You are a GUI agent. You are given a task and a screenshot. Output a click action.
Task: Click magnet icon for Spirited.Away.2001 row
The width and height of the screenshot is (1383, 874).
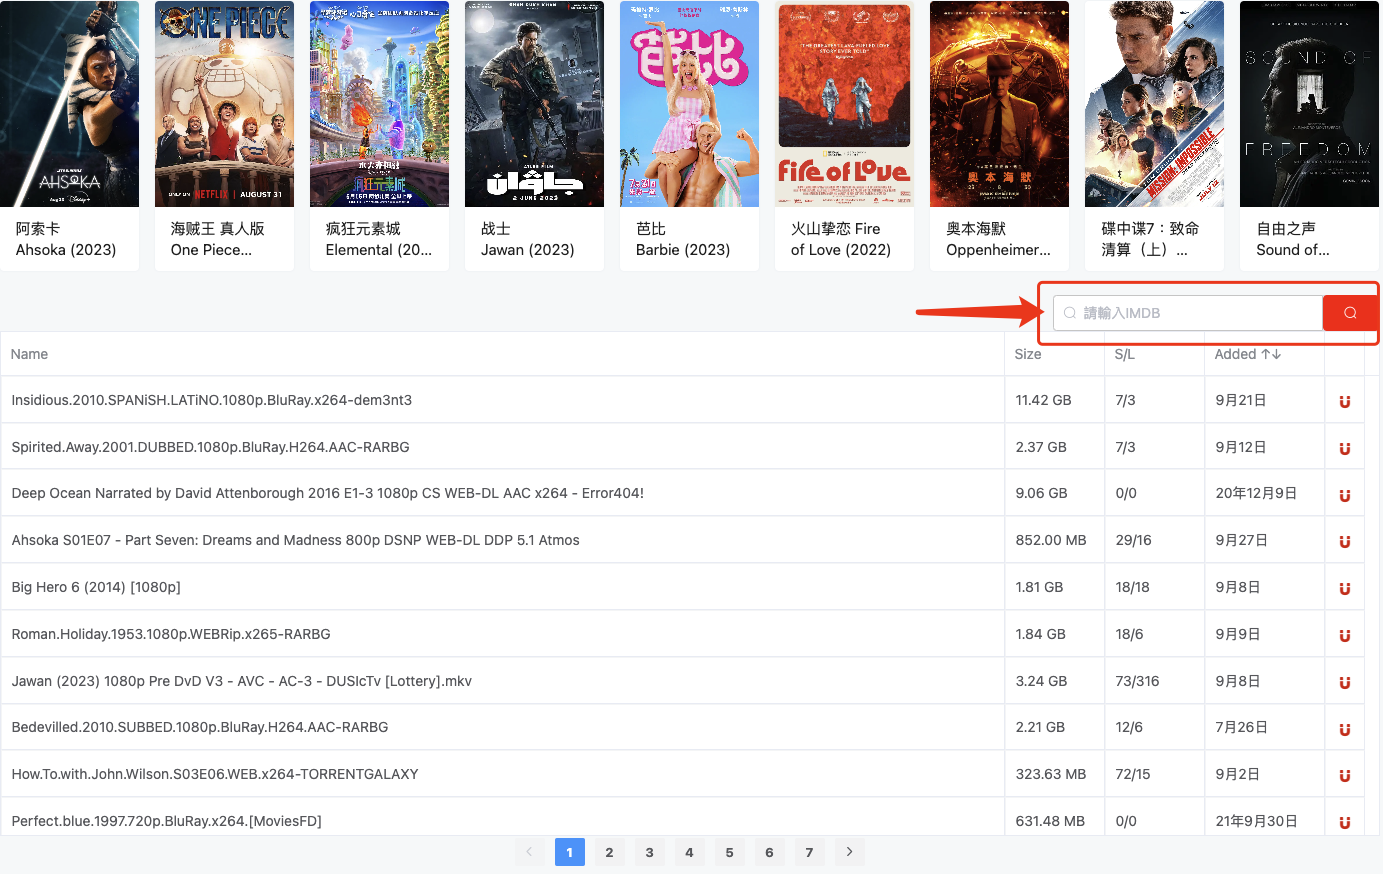1345,448
